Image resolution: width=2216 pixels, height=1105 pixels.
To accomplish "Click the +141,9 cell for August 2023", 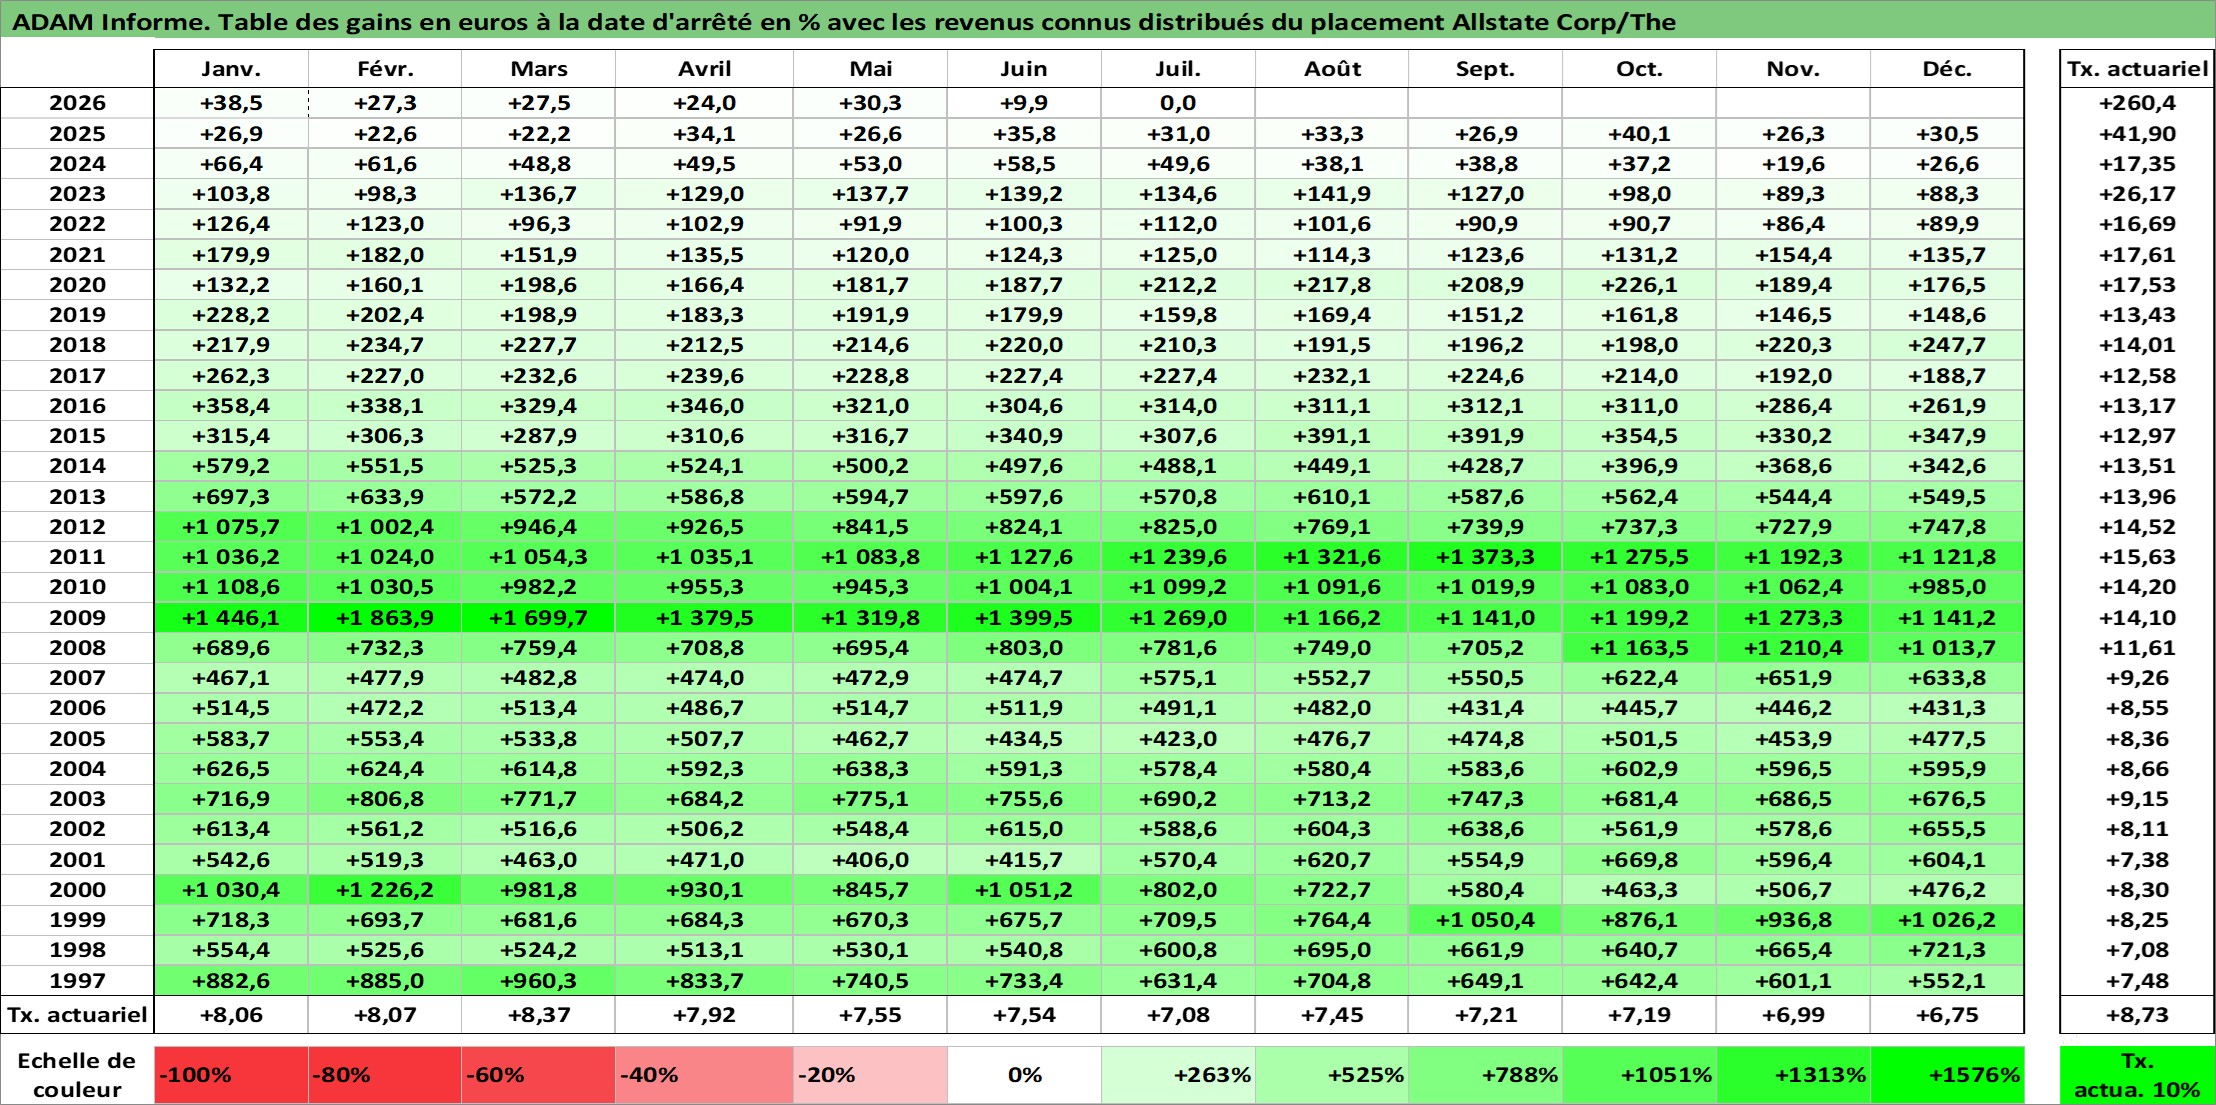I will pos(1332,194).
